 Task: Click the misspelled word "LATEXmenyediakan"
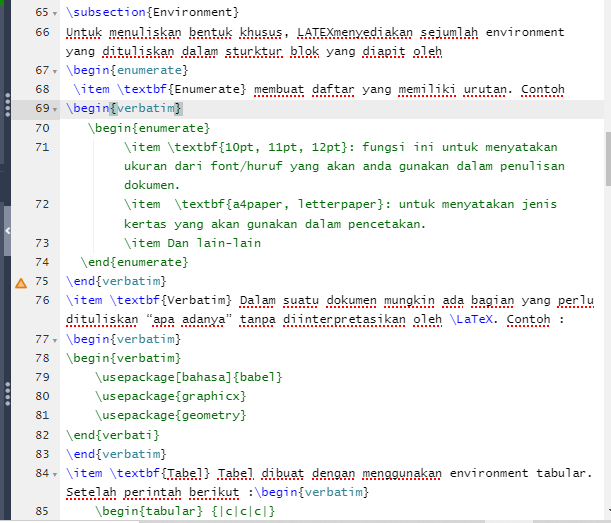pos(355,32)
